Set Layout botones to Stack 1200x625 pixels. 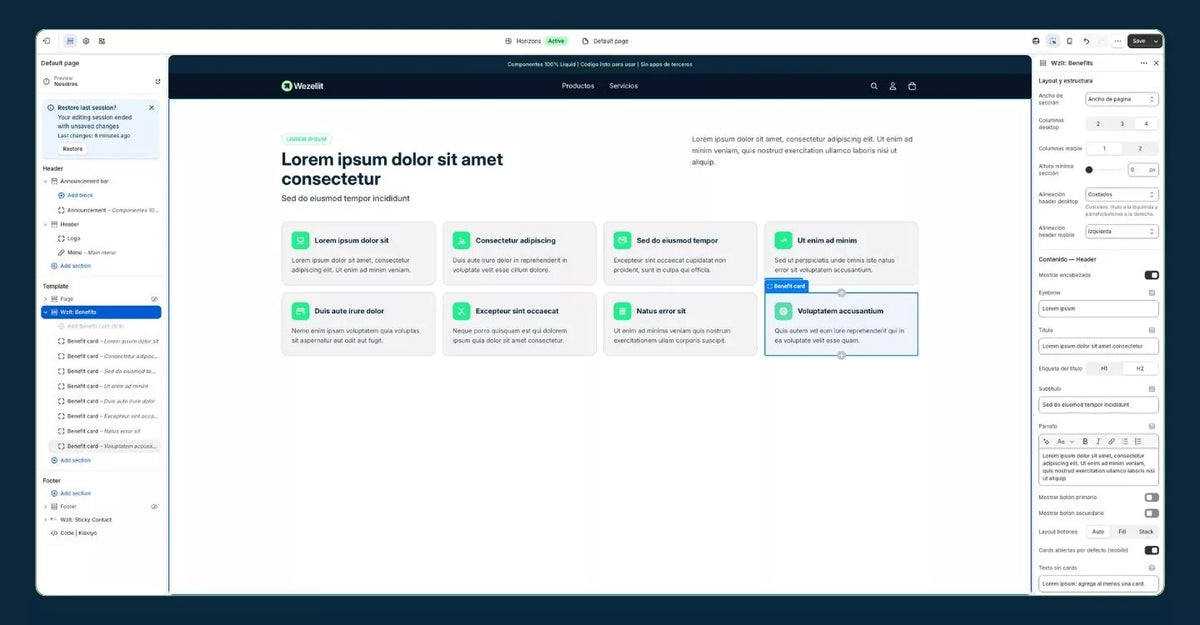pyautogui.click(x=1146, y=532)
